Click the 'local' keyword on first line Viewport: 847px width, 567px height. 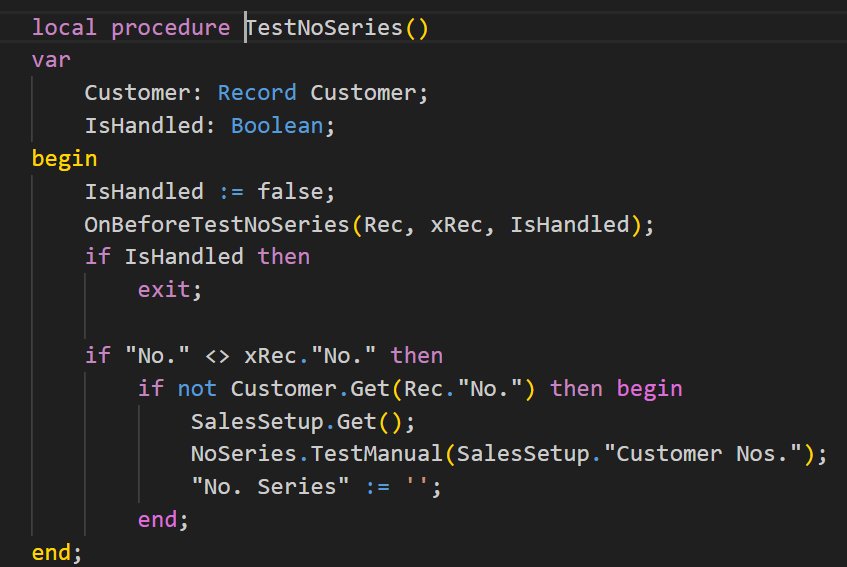click(x=65, y=27)
